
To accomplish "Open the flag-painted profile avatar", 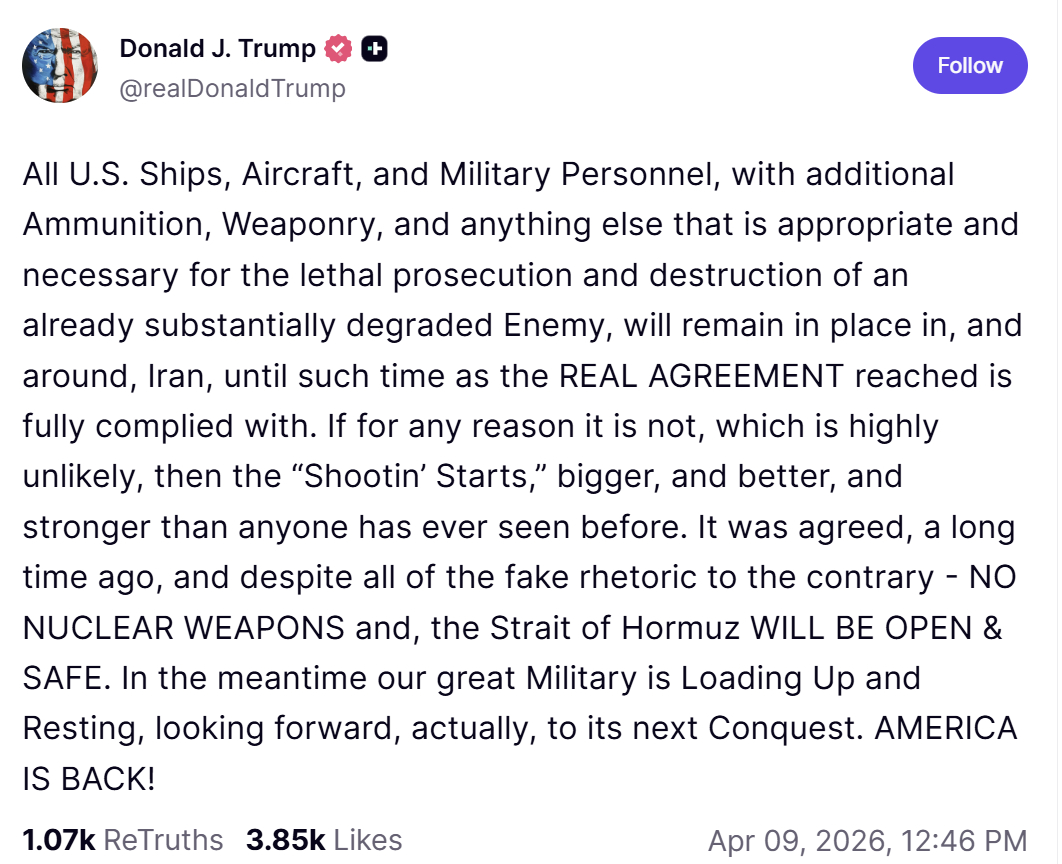I will click(x=60, y=65).
